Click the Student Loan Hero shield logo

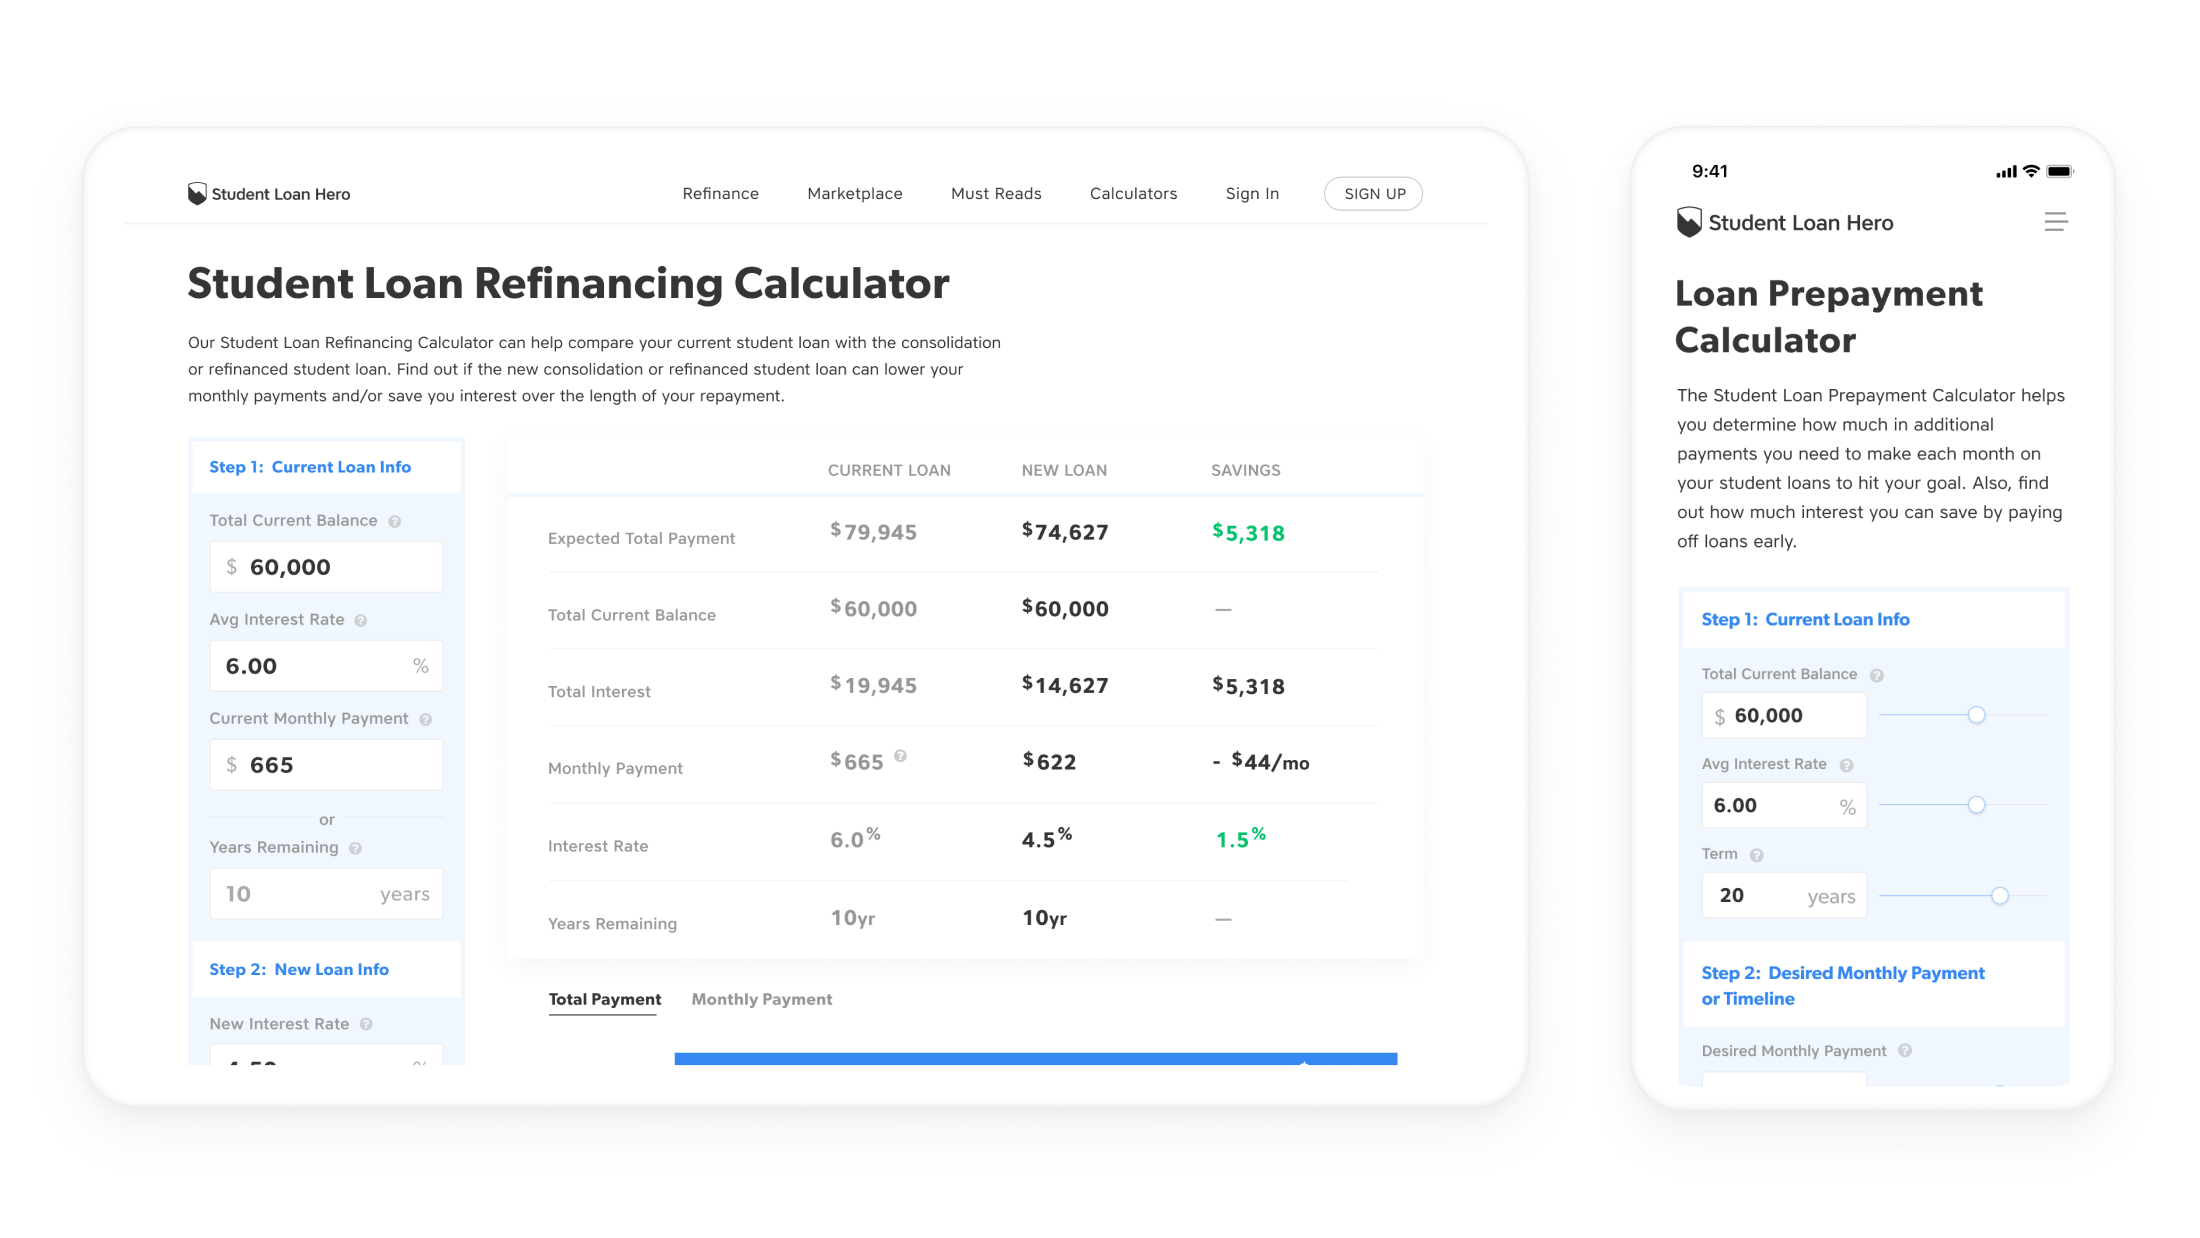pyautogui.click(x=196, y=192)
